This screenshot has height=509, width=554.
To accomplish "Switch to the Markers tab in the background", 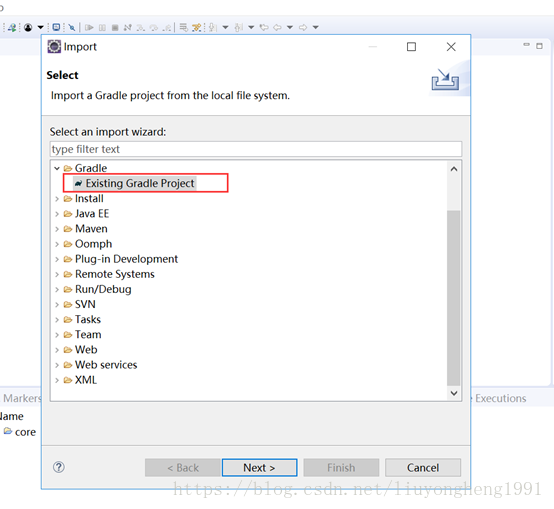I will click(22, 398).
